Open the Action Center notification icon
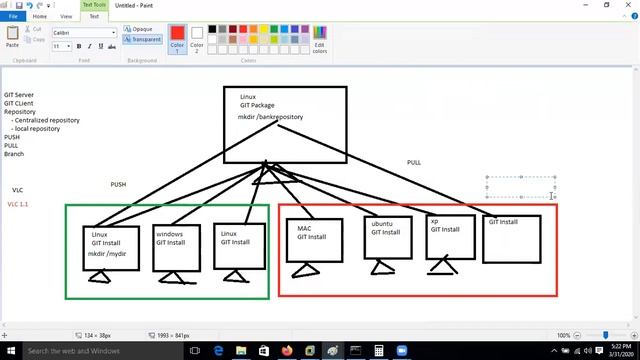Screen dimensions: 640x360 point(599,351)
